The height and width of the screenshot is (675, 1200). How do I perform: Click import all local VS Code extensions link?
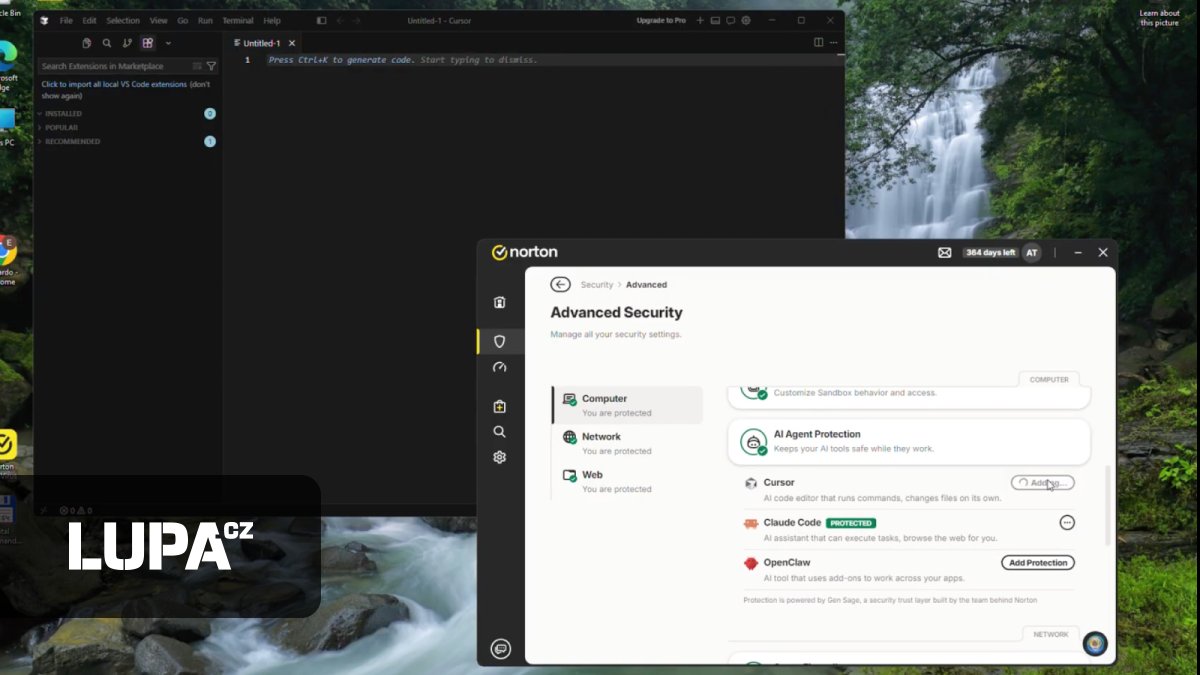[x=114, y=84]
